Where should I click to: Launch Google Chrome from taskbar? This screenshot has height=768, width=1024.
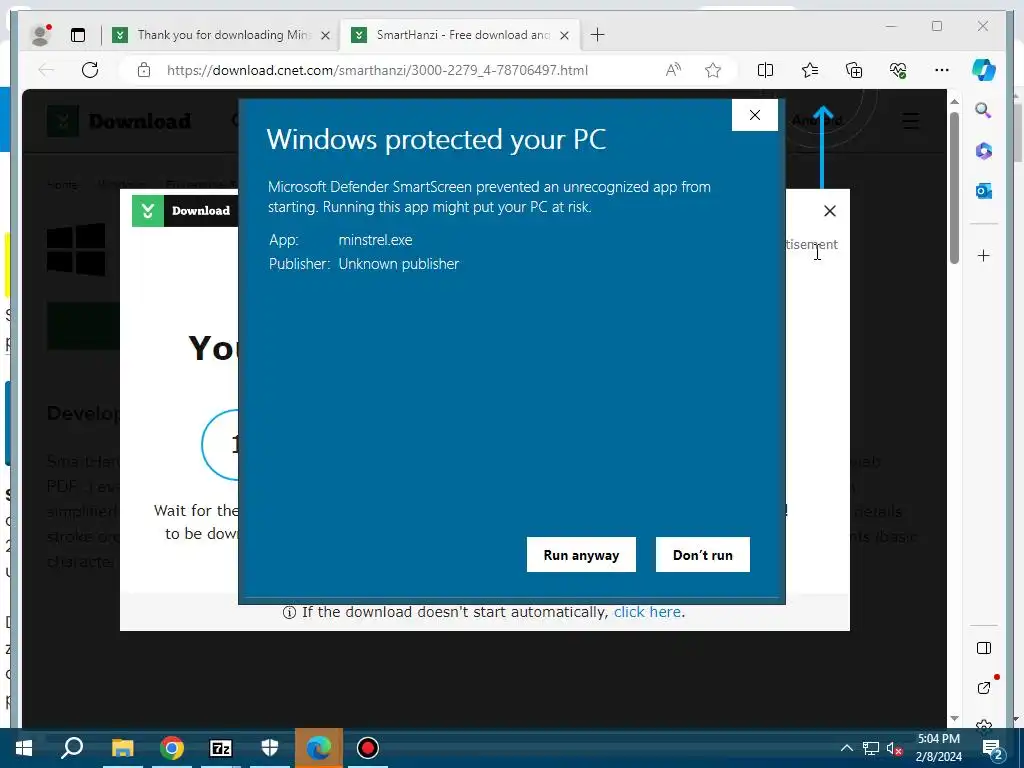[x=172, y=748]
